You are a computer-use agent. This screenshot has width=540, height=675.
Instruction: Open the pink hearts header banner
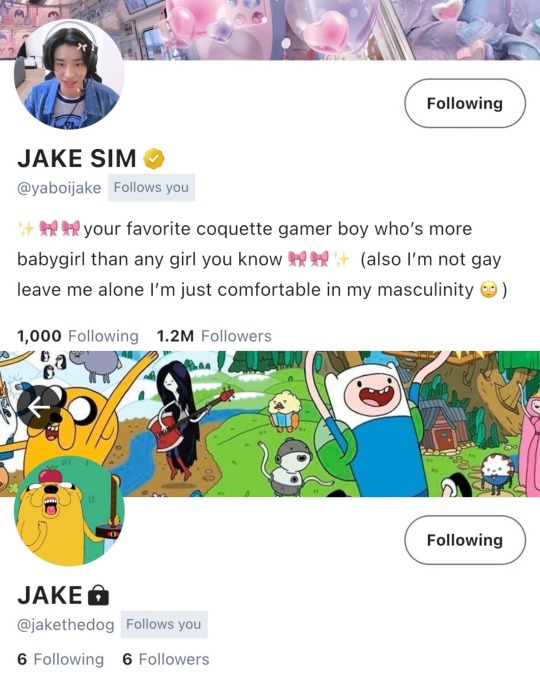point(270,30)
